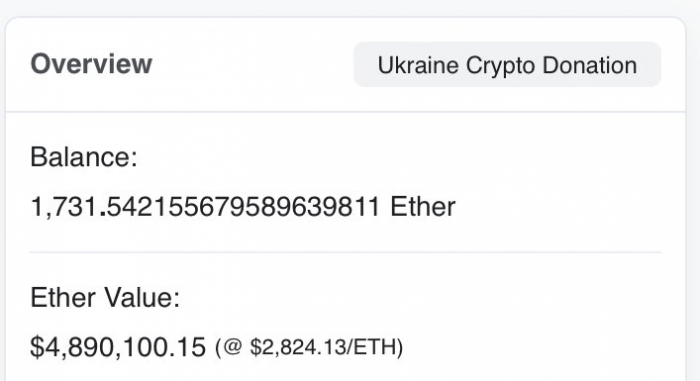Select the Overview heading

(x=92, y=64)
